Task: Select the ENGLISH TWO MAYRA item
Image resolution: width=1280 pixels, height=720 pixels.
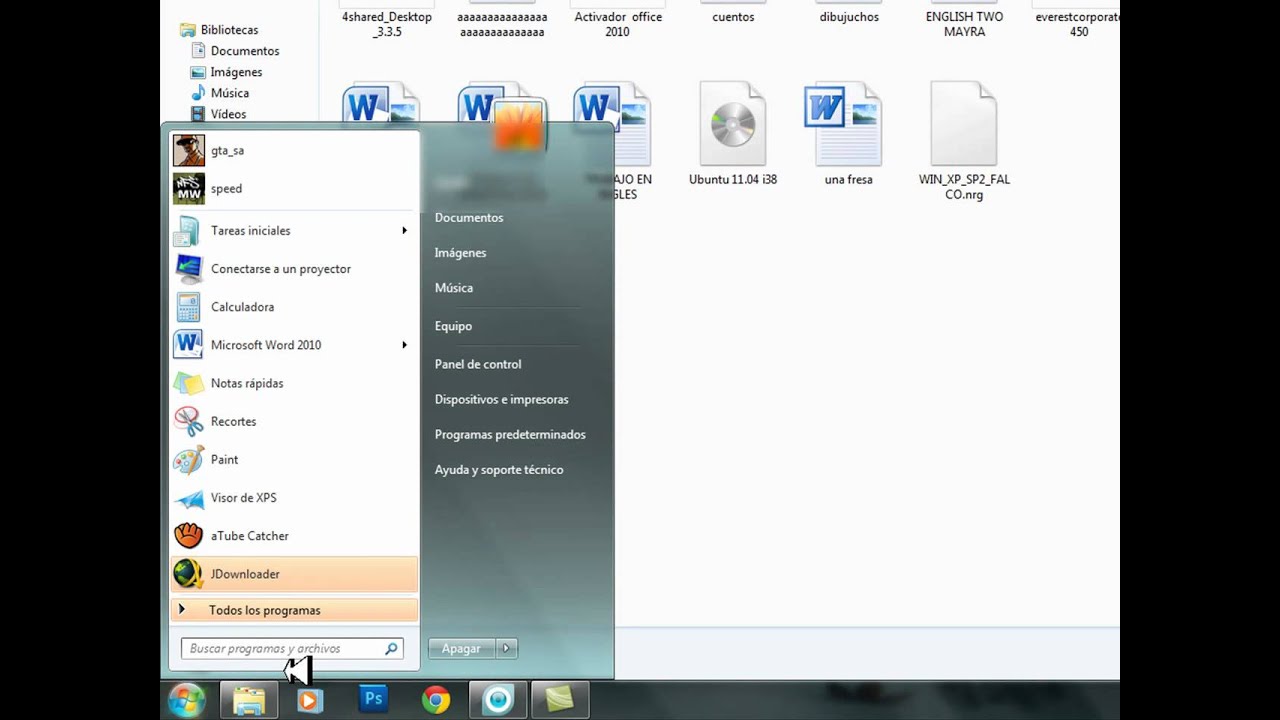Action: [x=964, y=24]
